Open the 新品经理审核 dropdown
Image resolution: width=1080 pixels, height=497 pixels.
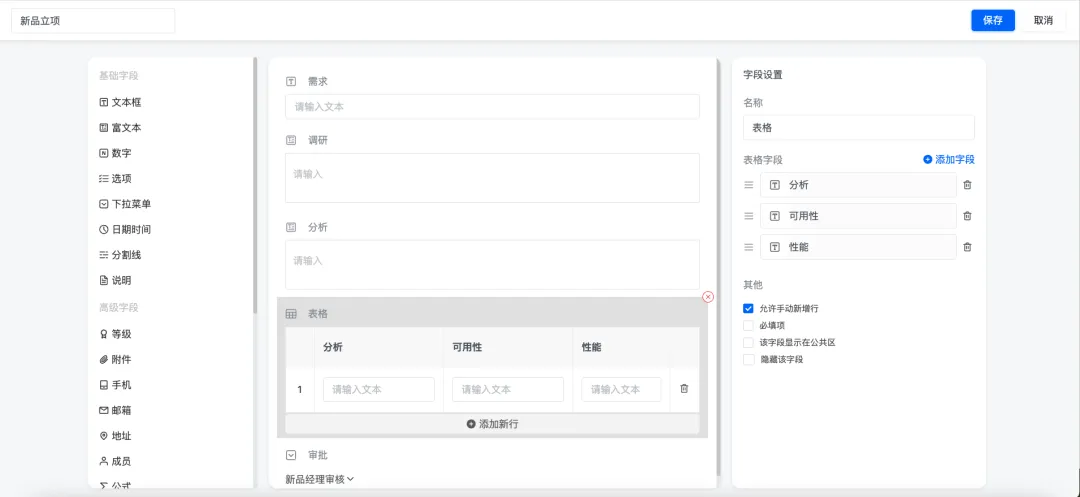click(320, 479)
